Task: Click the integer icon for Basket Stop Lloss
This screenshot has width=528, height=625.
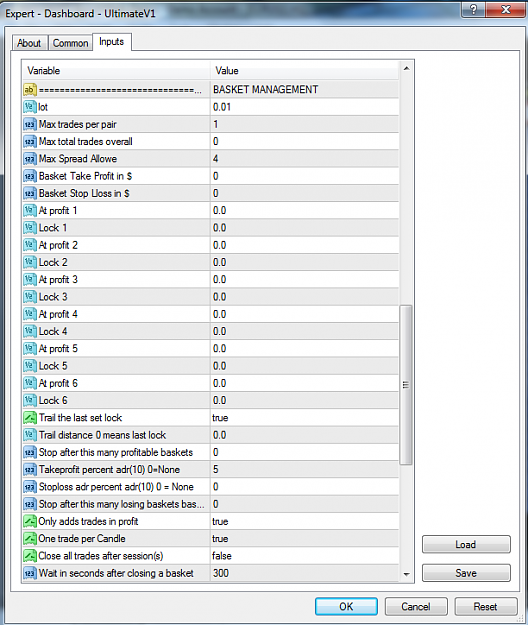Action: [30, 193]
